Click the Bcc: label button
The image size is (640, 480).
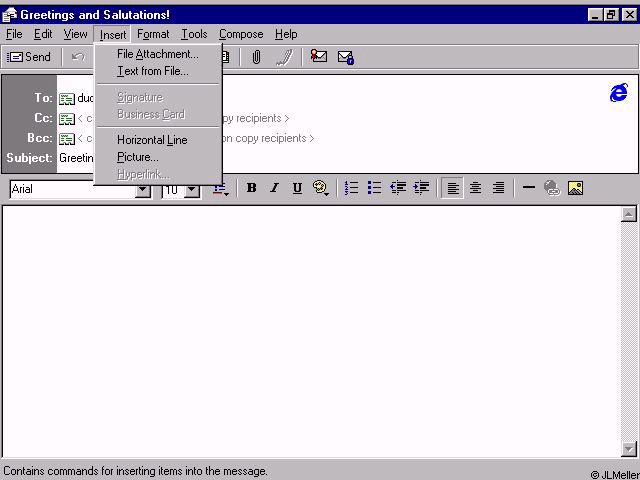pos(40,138)
